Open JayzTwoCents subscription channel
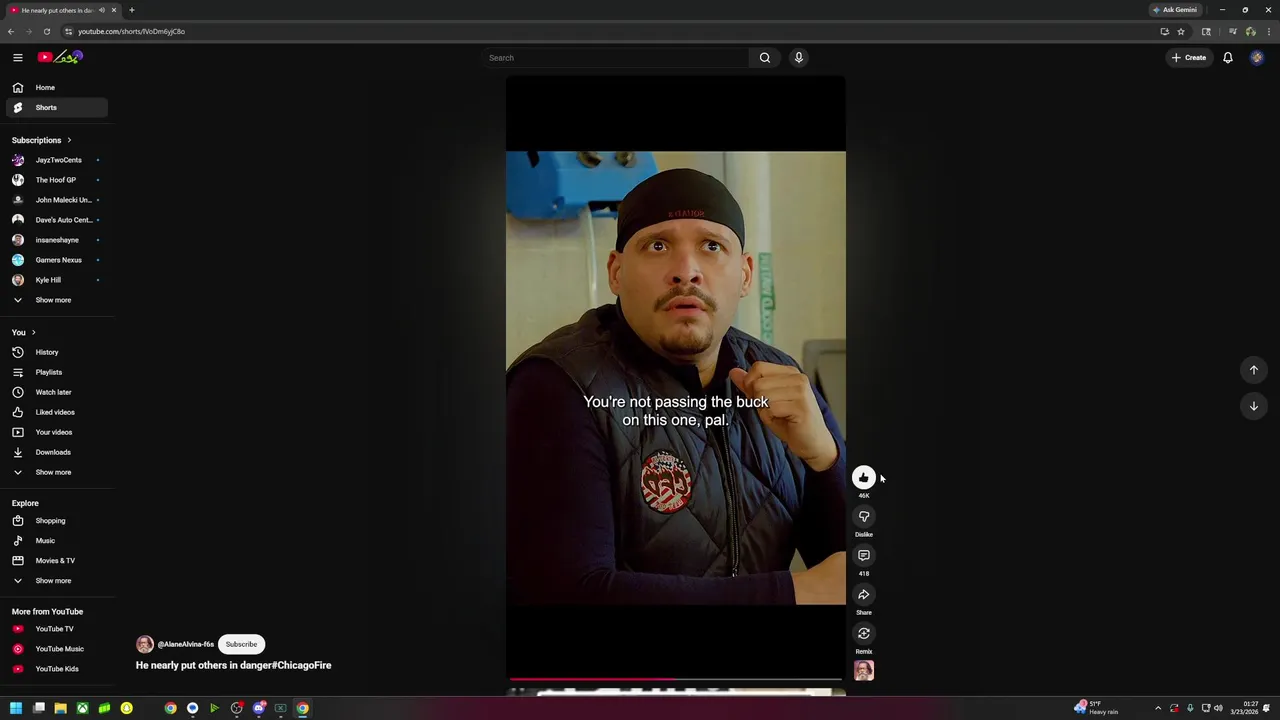This screenshot has height=720, width=1280. [56, 160]
